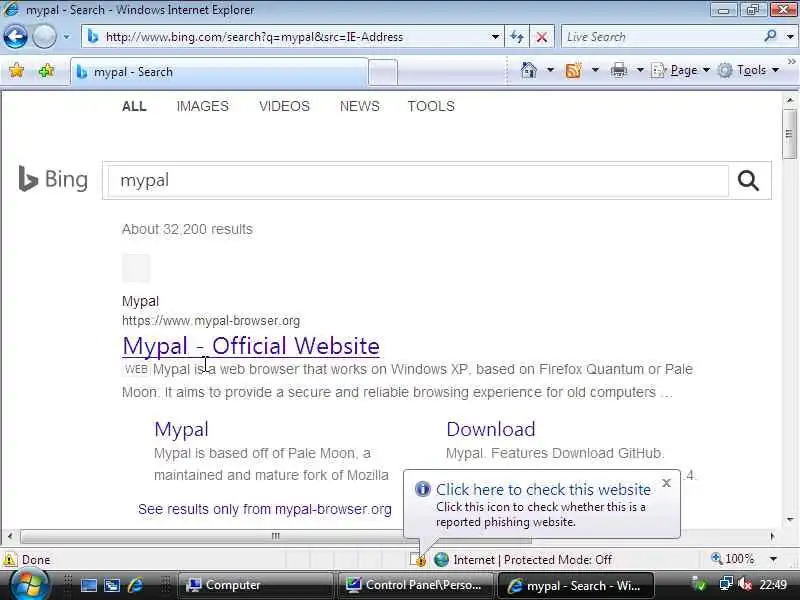Open the search provider dropdown arrow
Viewport: 800px width, 600px height.
coord(790,37)
